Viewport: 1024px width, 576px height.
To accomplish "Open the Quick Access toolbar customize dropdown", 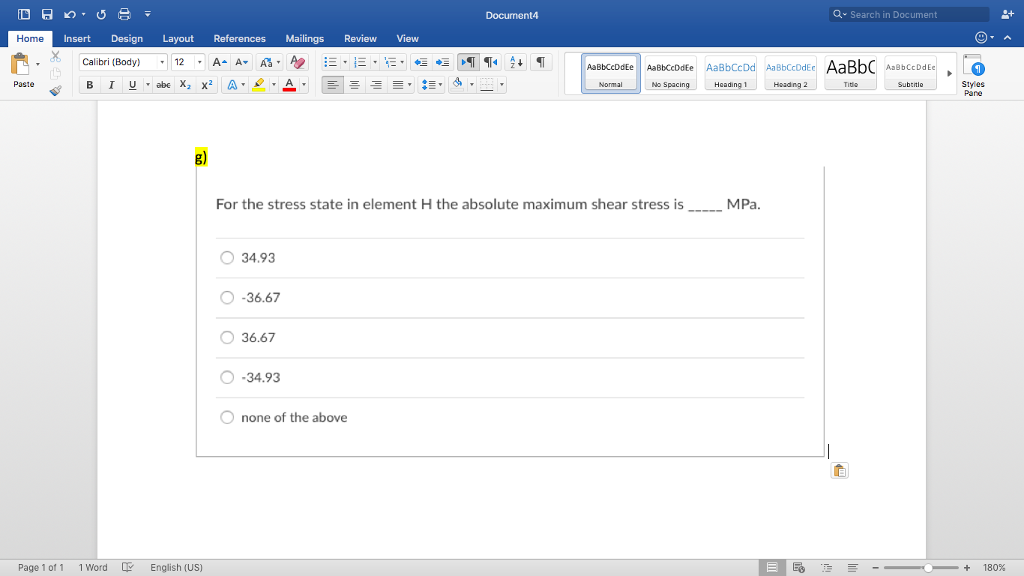I will point(148,14).
